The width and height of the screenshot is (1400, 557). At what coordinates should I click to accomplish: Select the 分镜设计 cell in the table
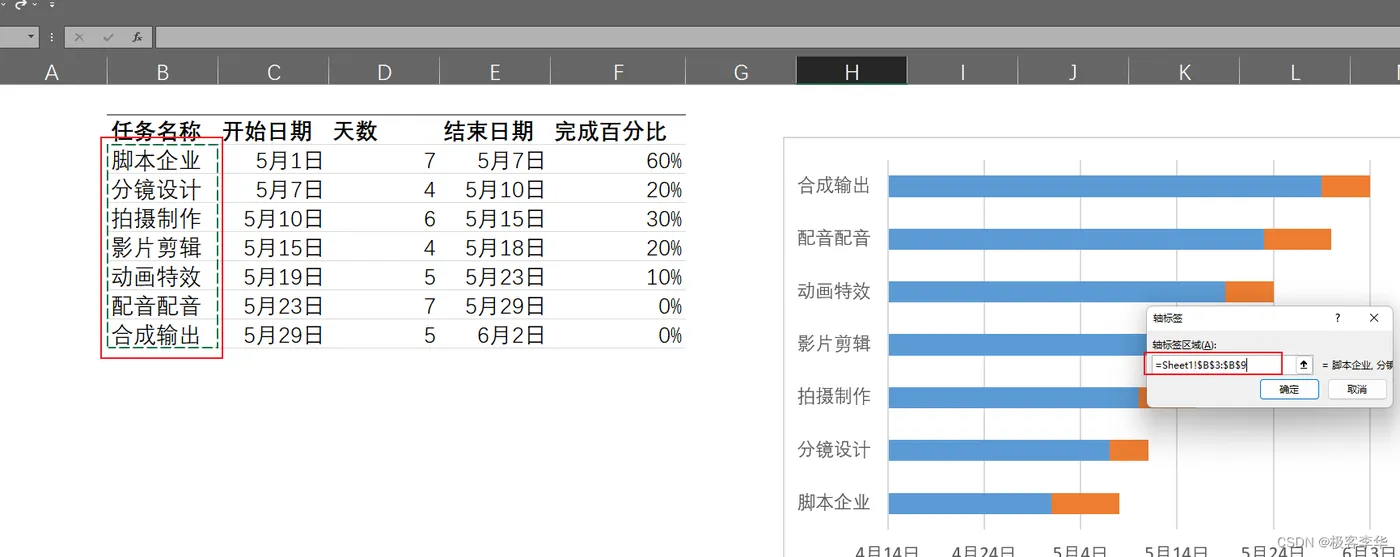coord(162,189)
